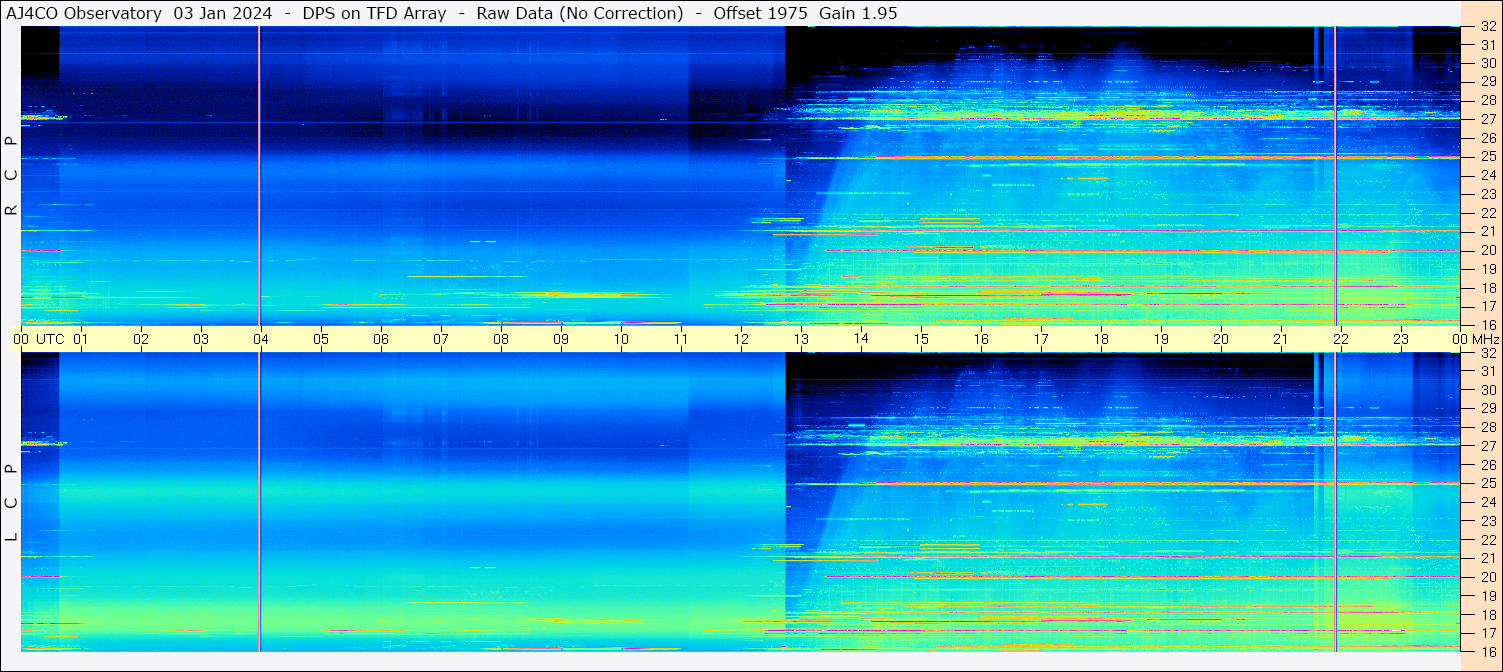Viewport: 1503px width, 672px height.
Task: Click the 'Raw Data (No Correction)' label
Action: 580,13
